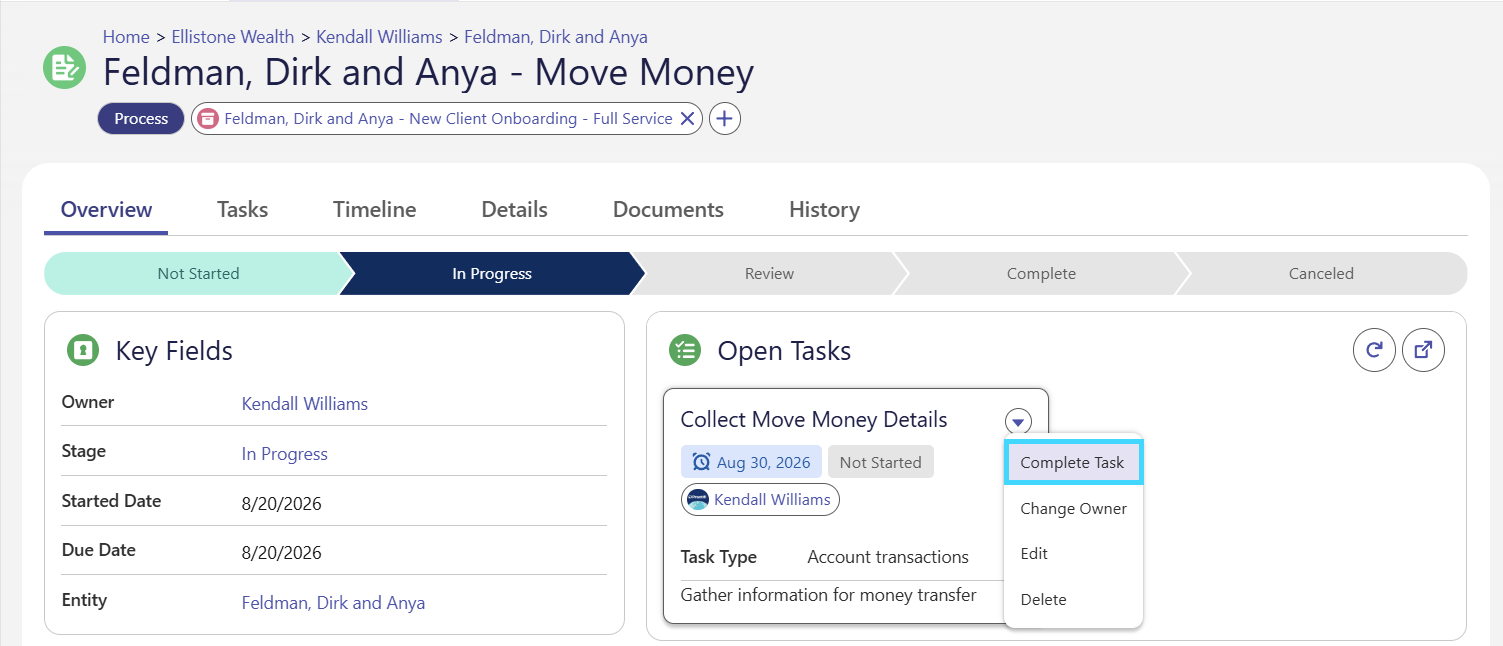Click the Started Date value 8/20/2026

[282, 503]
